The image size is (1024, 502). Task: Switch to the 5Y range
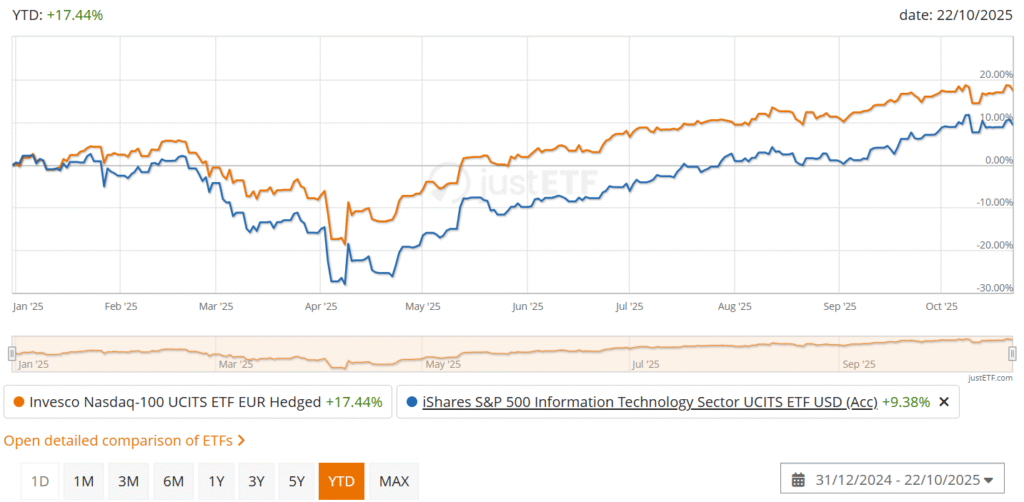296,481
